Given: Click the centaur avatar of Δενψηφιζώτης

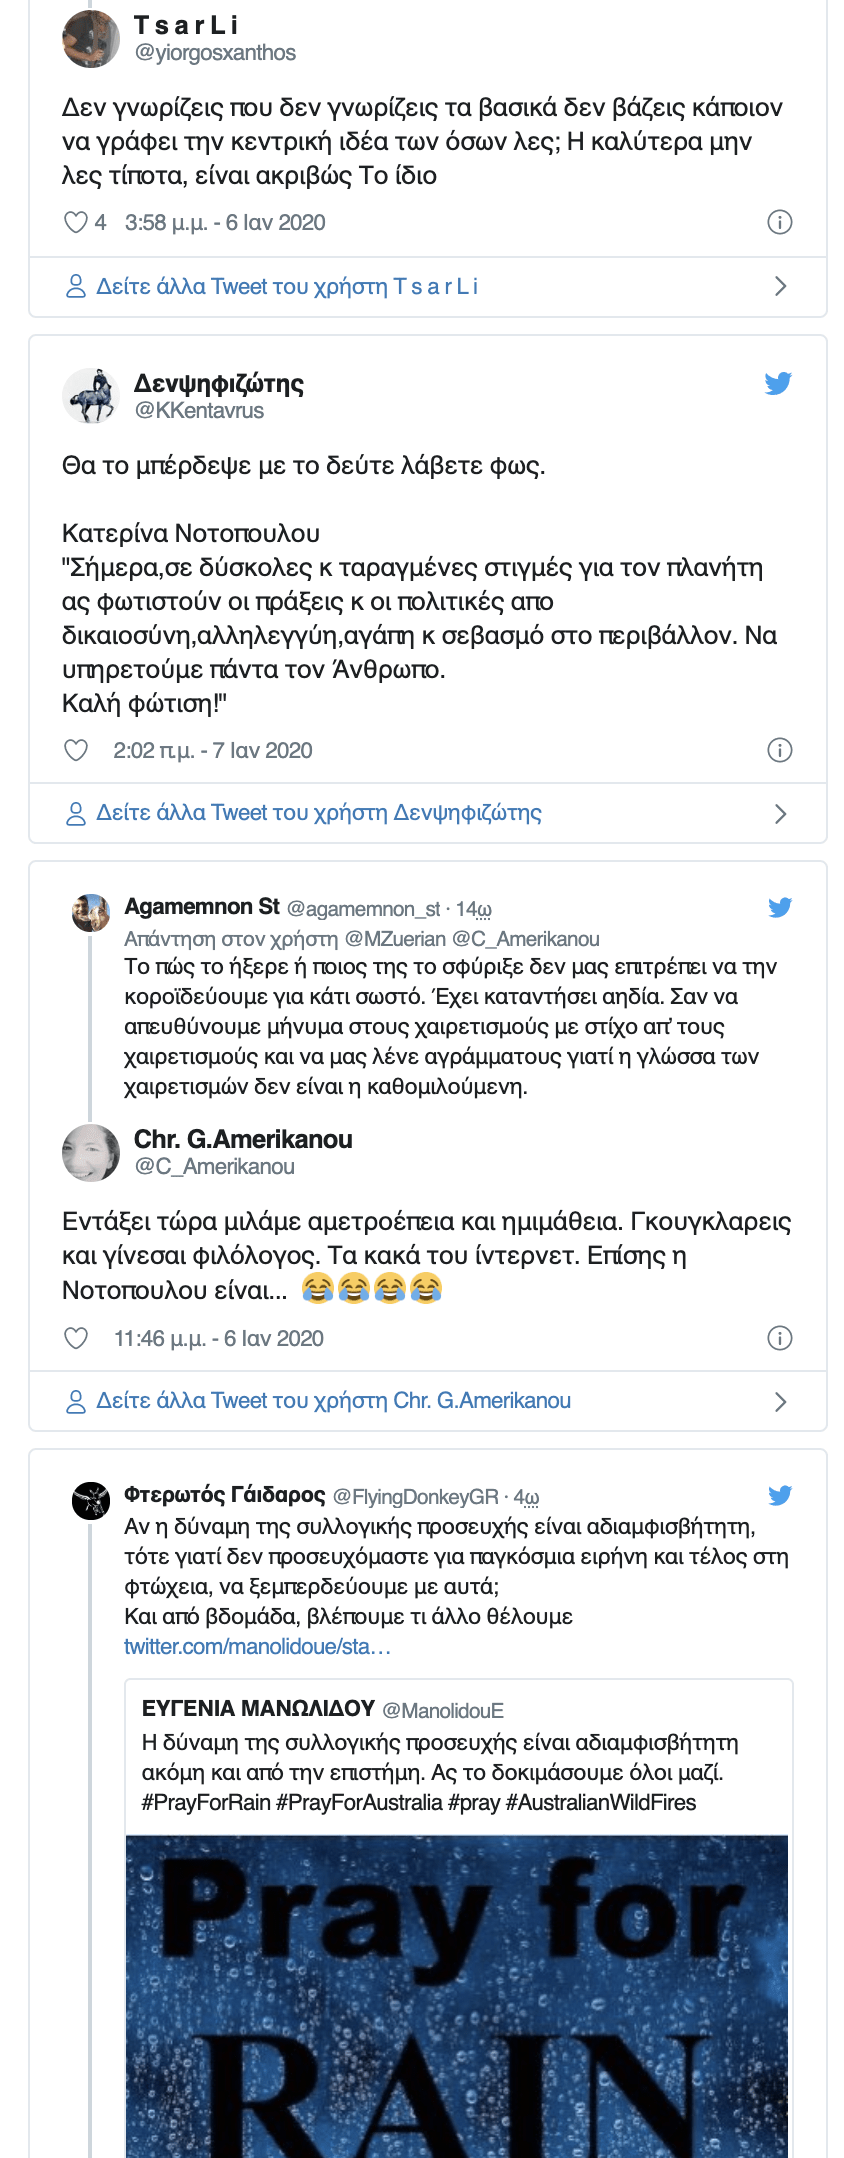Looking at the screenshot, I should [91, 395].
